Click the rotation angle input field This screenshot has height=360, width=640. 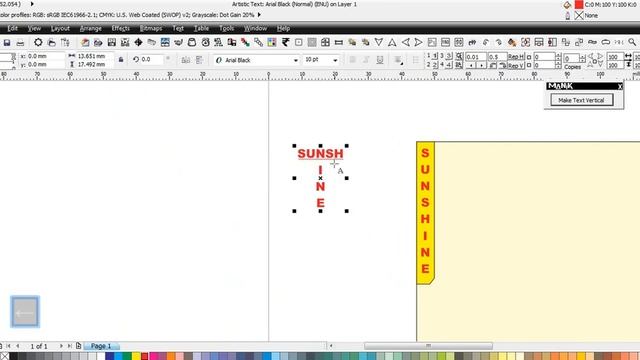pyautogui.click(x=152, y=60)
